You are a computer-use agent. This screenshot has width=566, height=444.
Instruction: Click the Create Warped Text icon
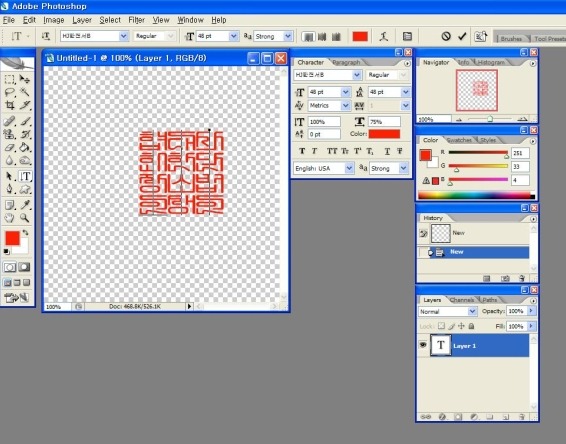pyautogui.click(x=384, y=36)
